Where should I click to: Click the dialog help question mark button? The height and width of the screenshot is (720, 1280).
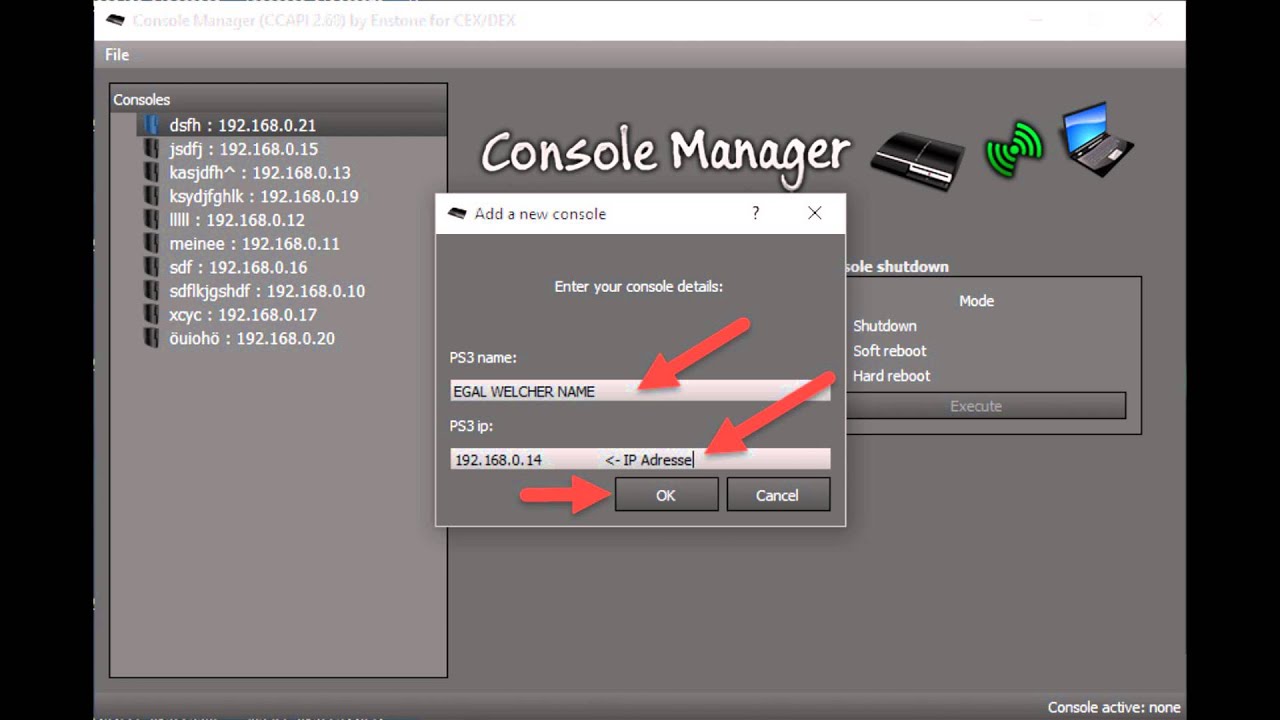[x=756, y=213]
